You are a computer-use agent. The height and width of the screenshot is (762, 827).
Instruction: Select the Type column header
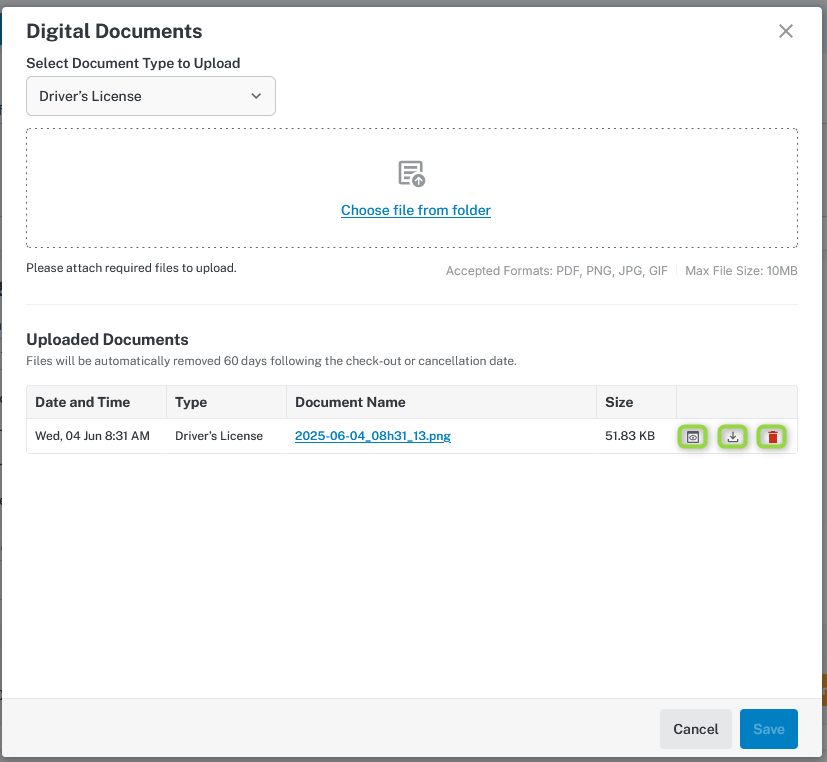pyautogui.click(x=191, y=402)
